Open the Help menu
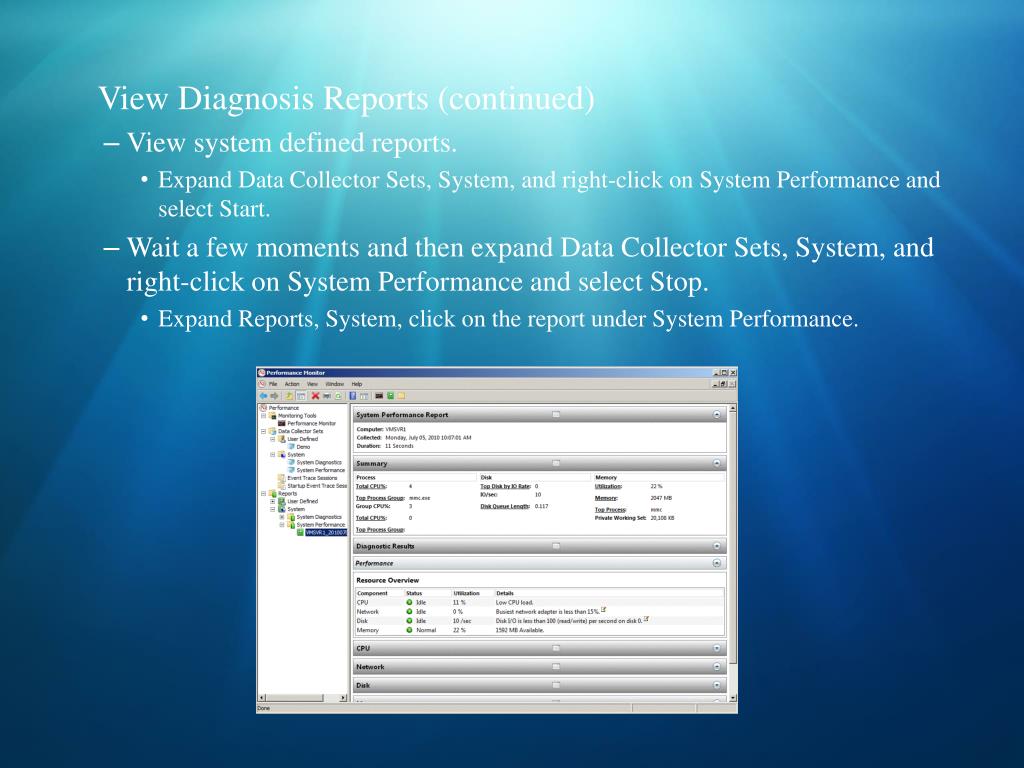1024x768 pixels. tap(357, 384)
